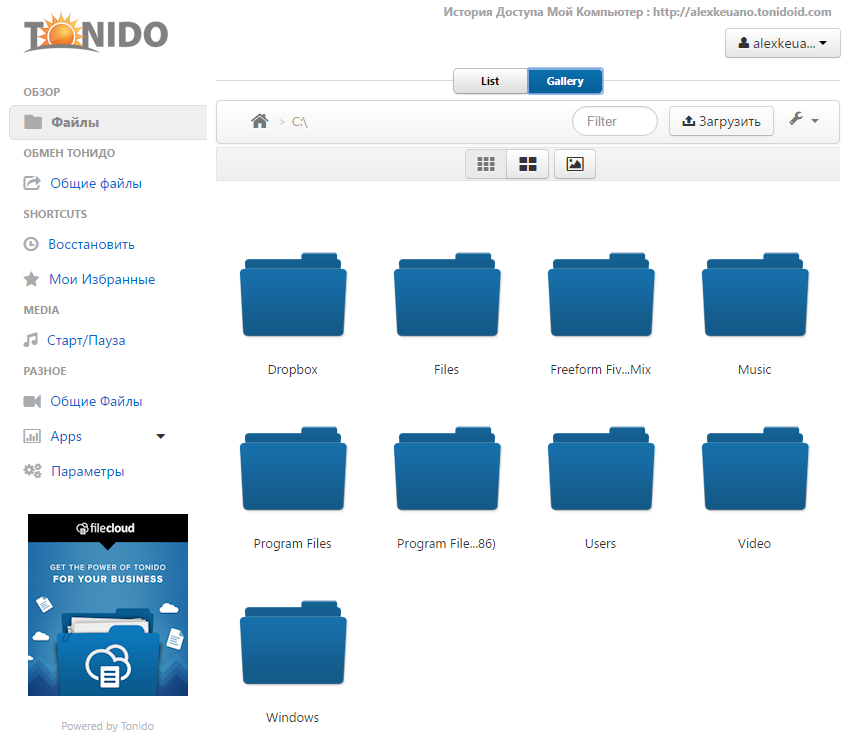The image size is (848, 742).
Task: Expand the Apps menu arrow
Action: pos(160,436)
